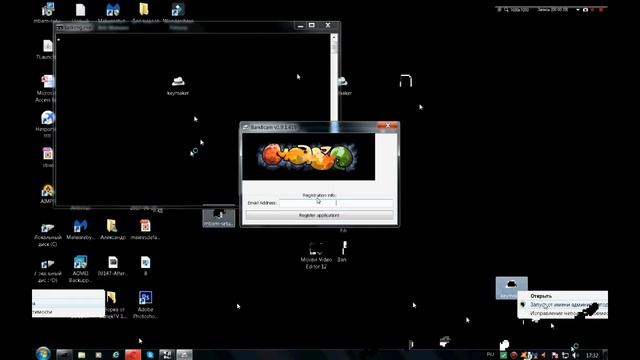Launch Internet Explorer from the taskbar

(x=116, y=355)
